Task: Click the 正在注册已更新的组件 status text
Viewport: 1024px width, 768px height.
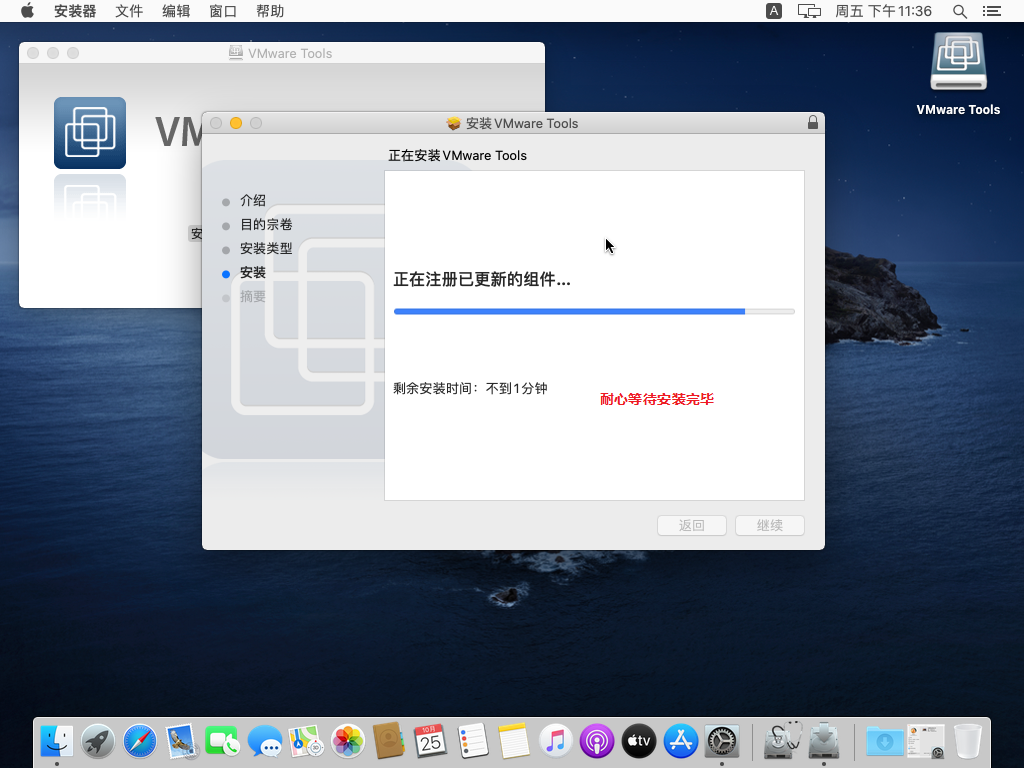Action: pos(482,280)
